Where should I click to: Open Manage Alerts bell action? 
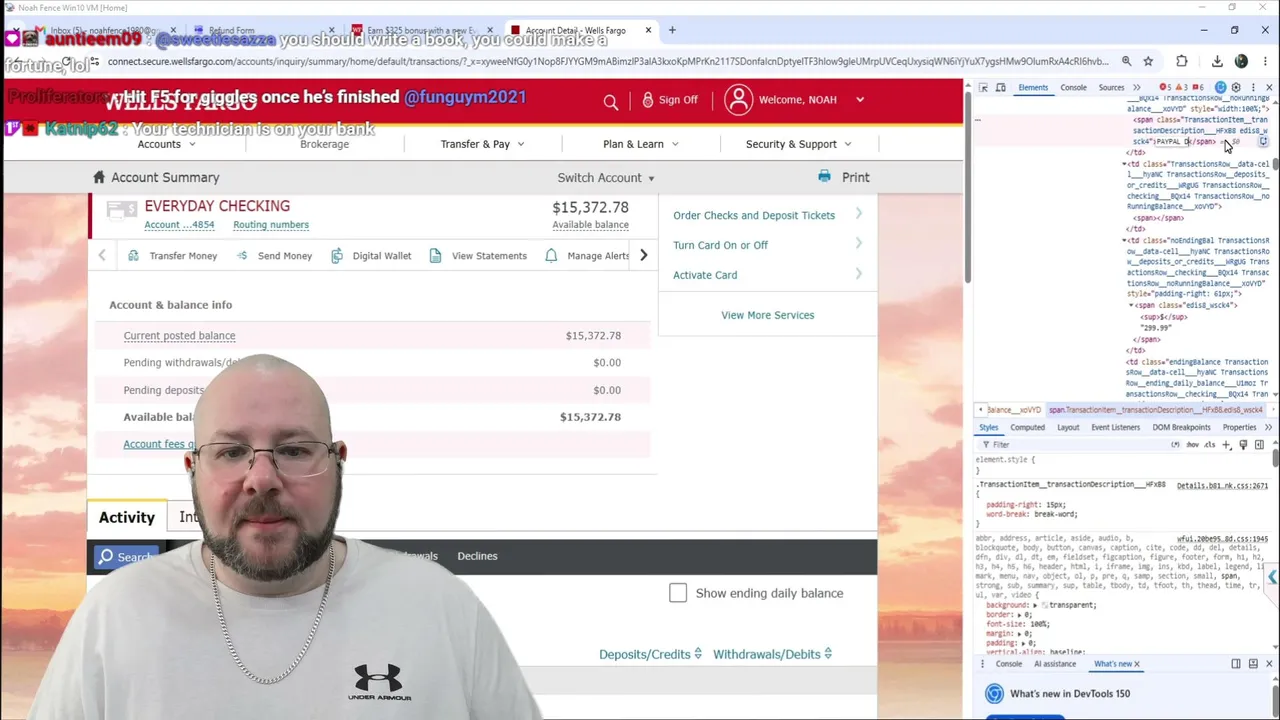(587, 256)
